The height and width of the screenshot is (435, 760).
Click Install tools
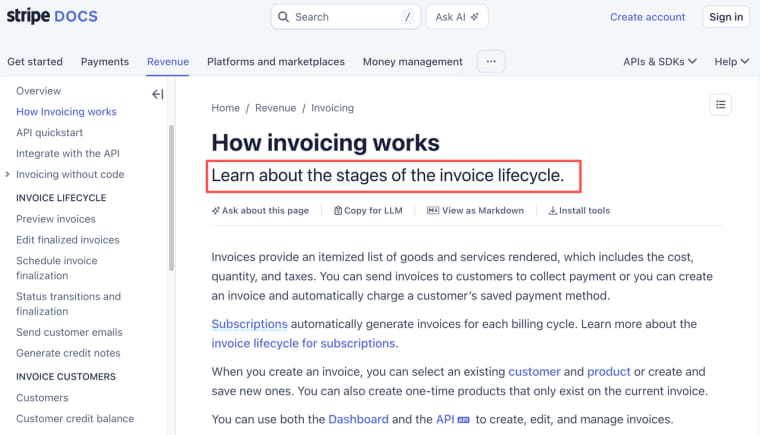579,210
